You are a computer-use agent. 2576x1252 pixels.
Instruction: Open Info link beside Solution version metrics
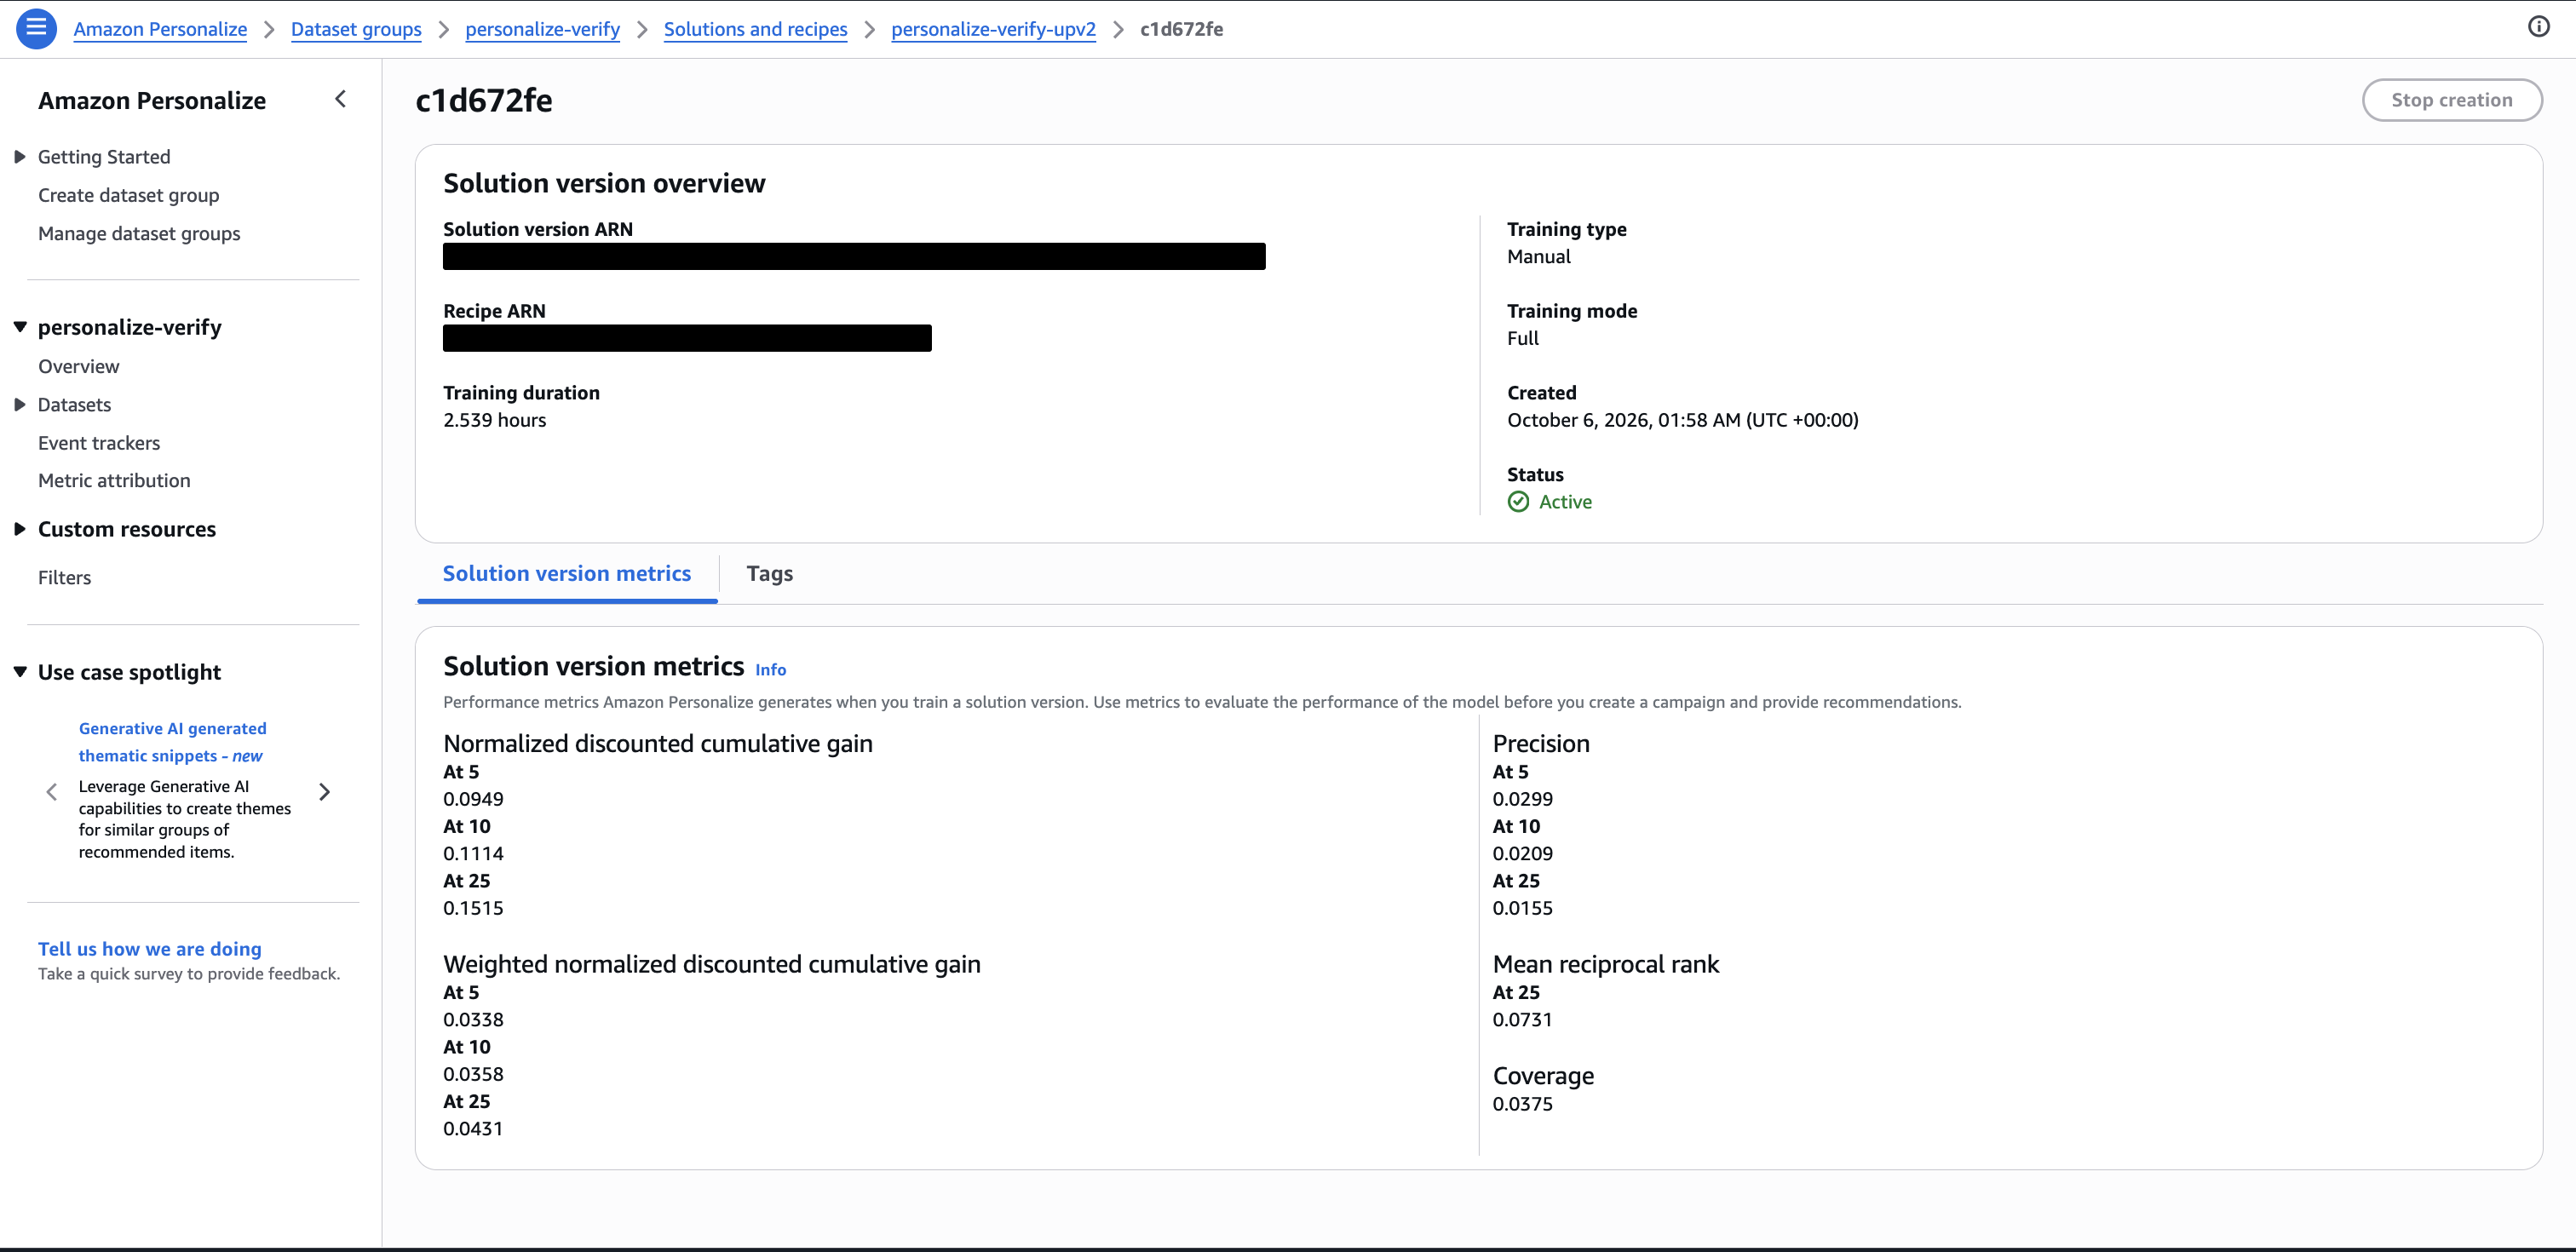(x=770, y=670)
